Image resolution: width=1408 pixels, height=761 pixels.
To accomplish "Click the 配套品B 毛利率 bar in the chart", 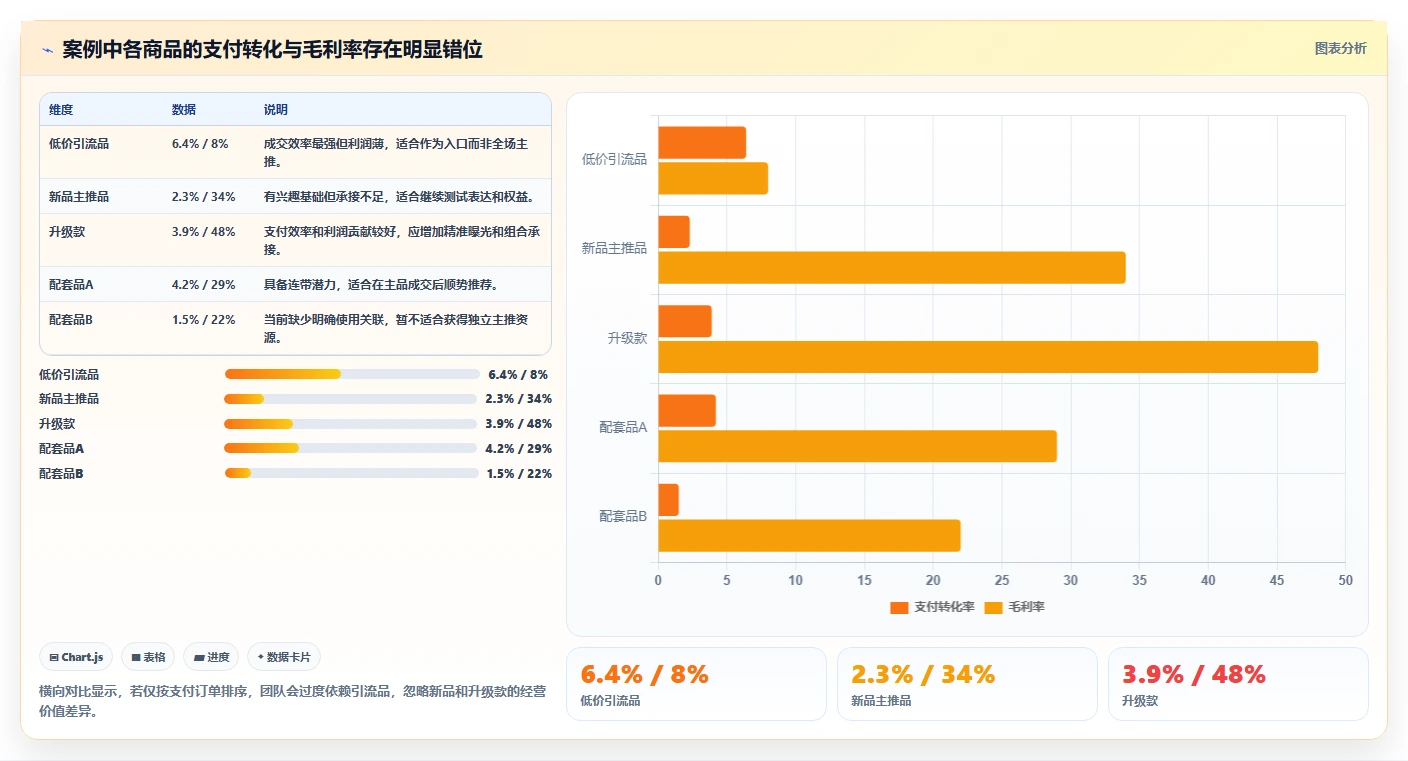I will tap(809, 536).
